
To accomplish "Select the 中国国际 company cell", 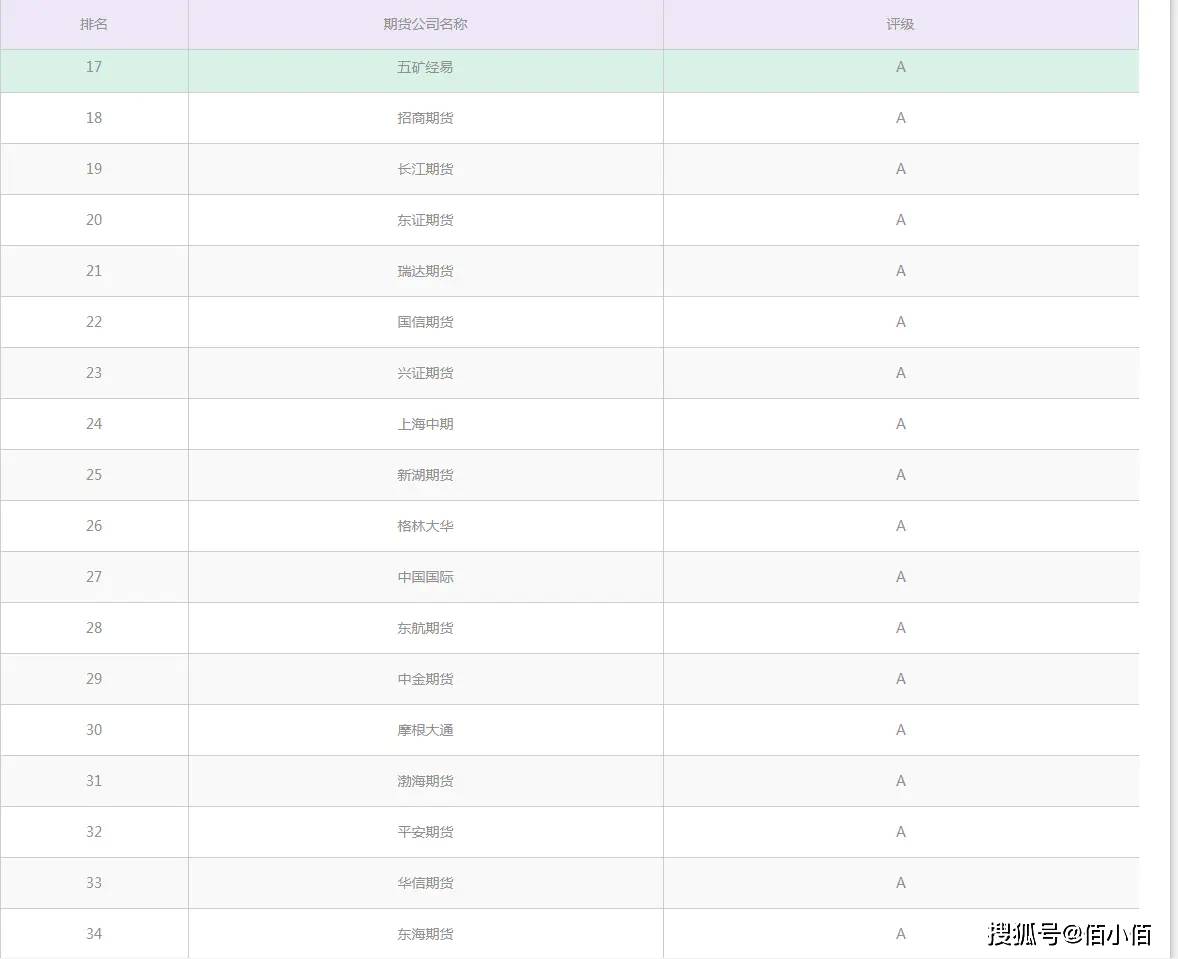I will click(x=425, y=577).
